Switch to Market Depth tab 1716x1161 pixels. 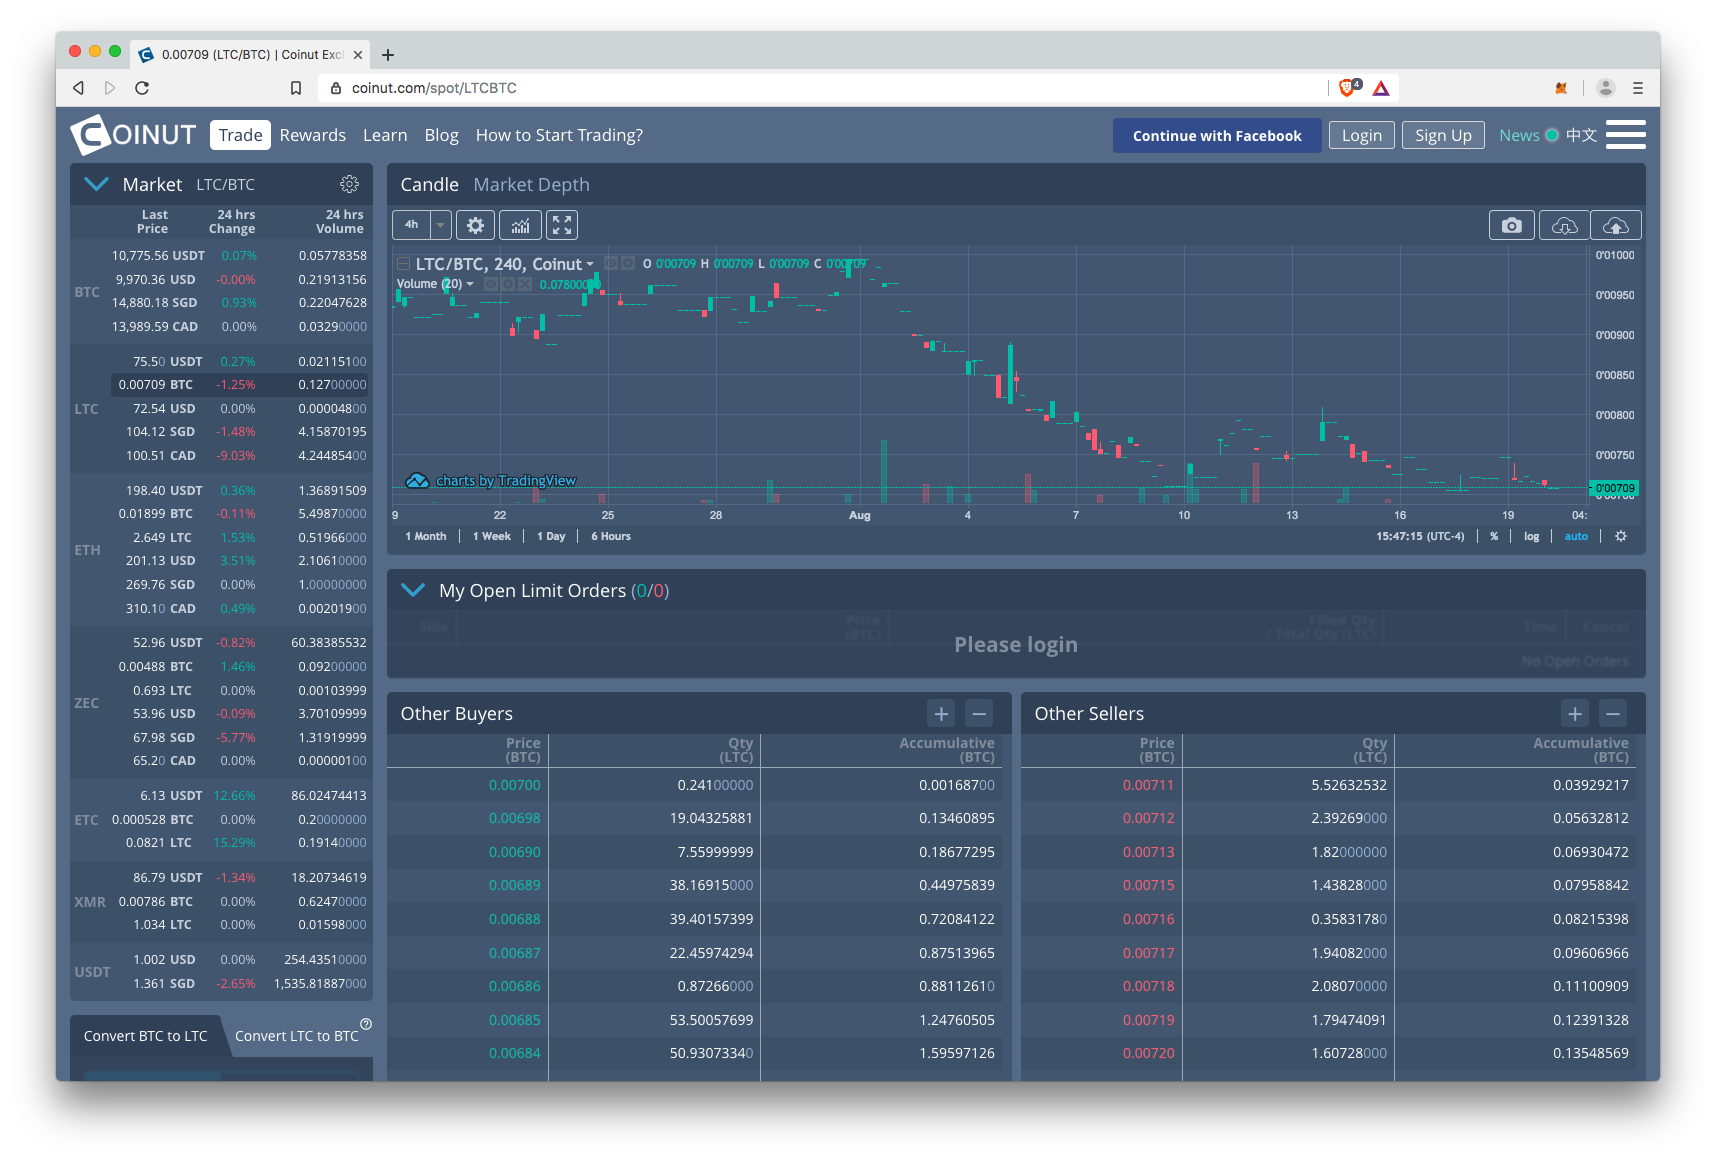click(x=531, y=185)
